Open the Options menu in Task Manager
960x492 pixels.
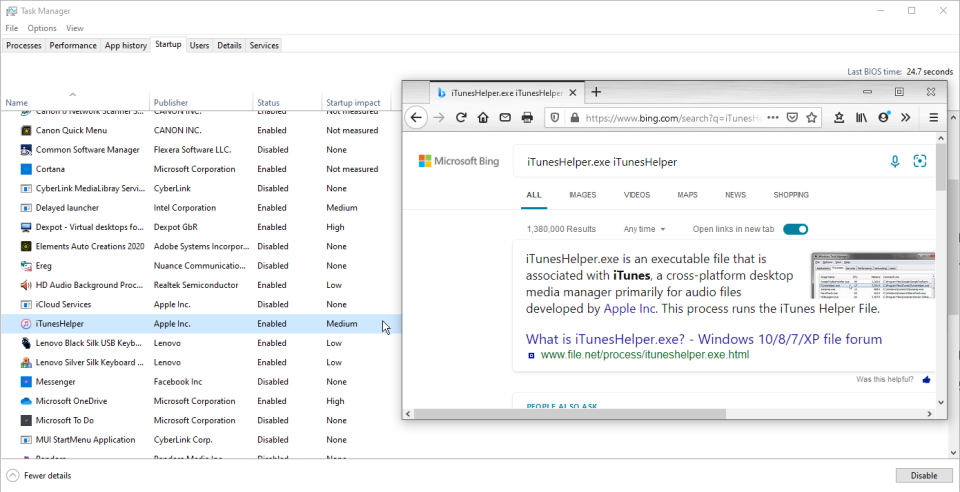click(42, 28)
